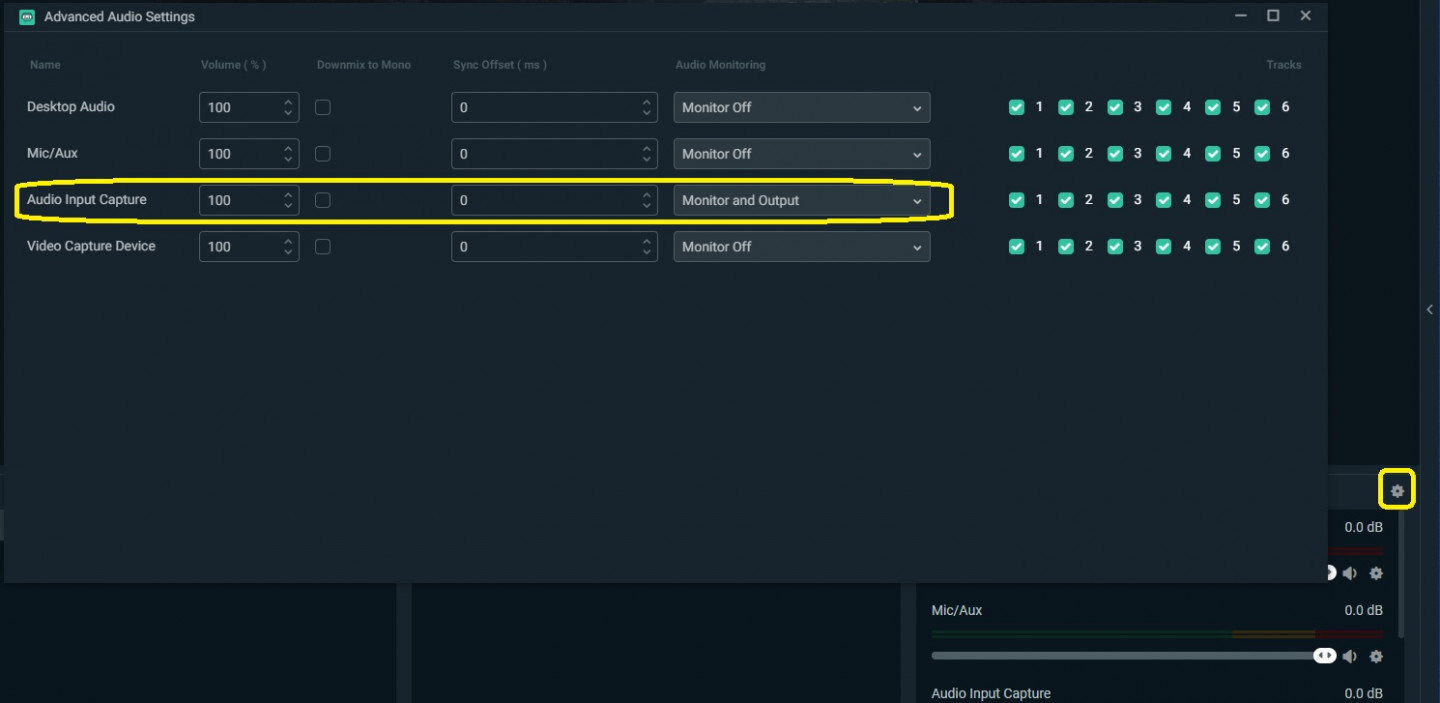This screenshot has width=1440, height=703.
Task: Enable Downmix to Mono for Audio Input Capture
Action: [x=323, y=200]
